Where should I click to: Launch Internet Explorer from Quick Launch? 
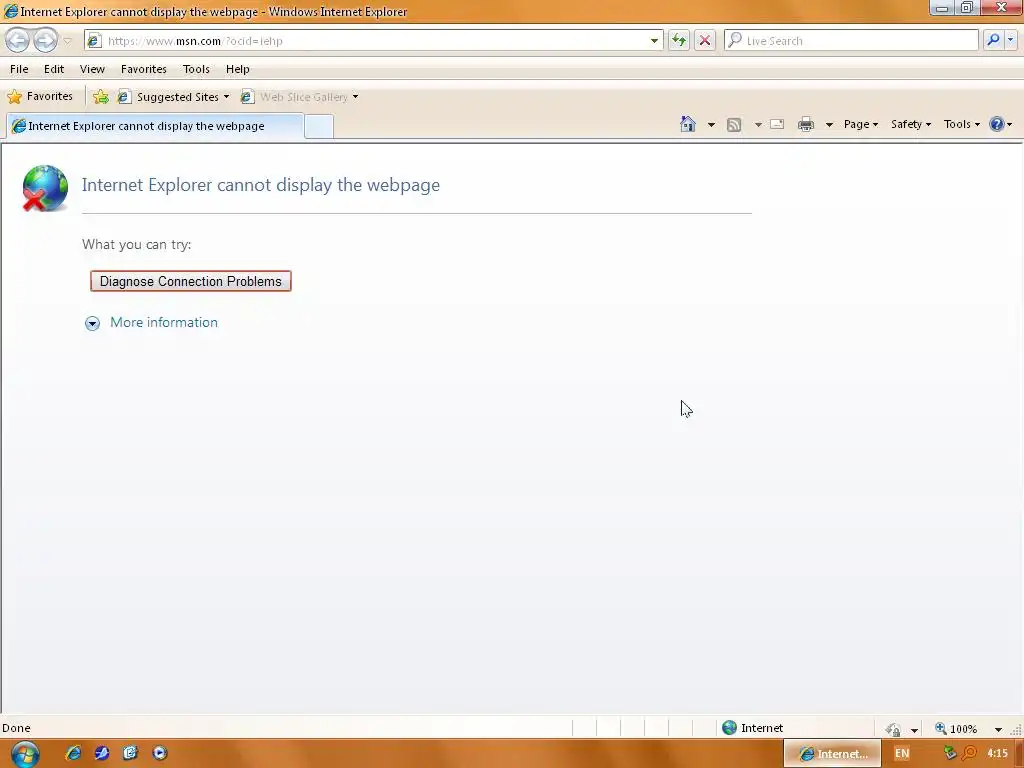pos(73,753)
